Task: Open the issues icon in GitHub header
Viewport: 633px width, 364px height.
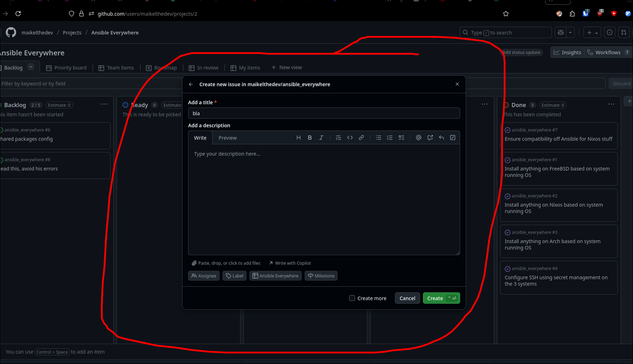Action: click(610, 32)
